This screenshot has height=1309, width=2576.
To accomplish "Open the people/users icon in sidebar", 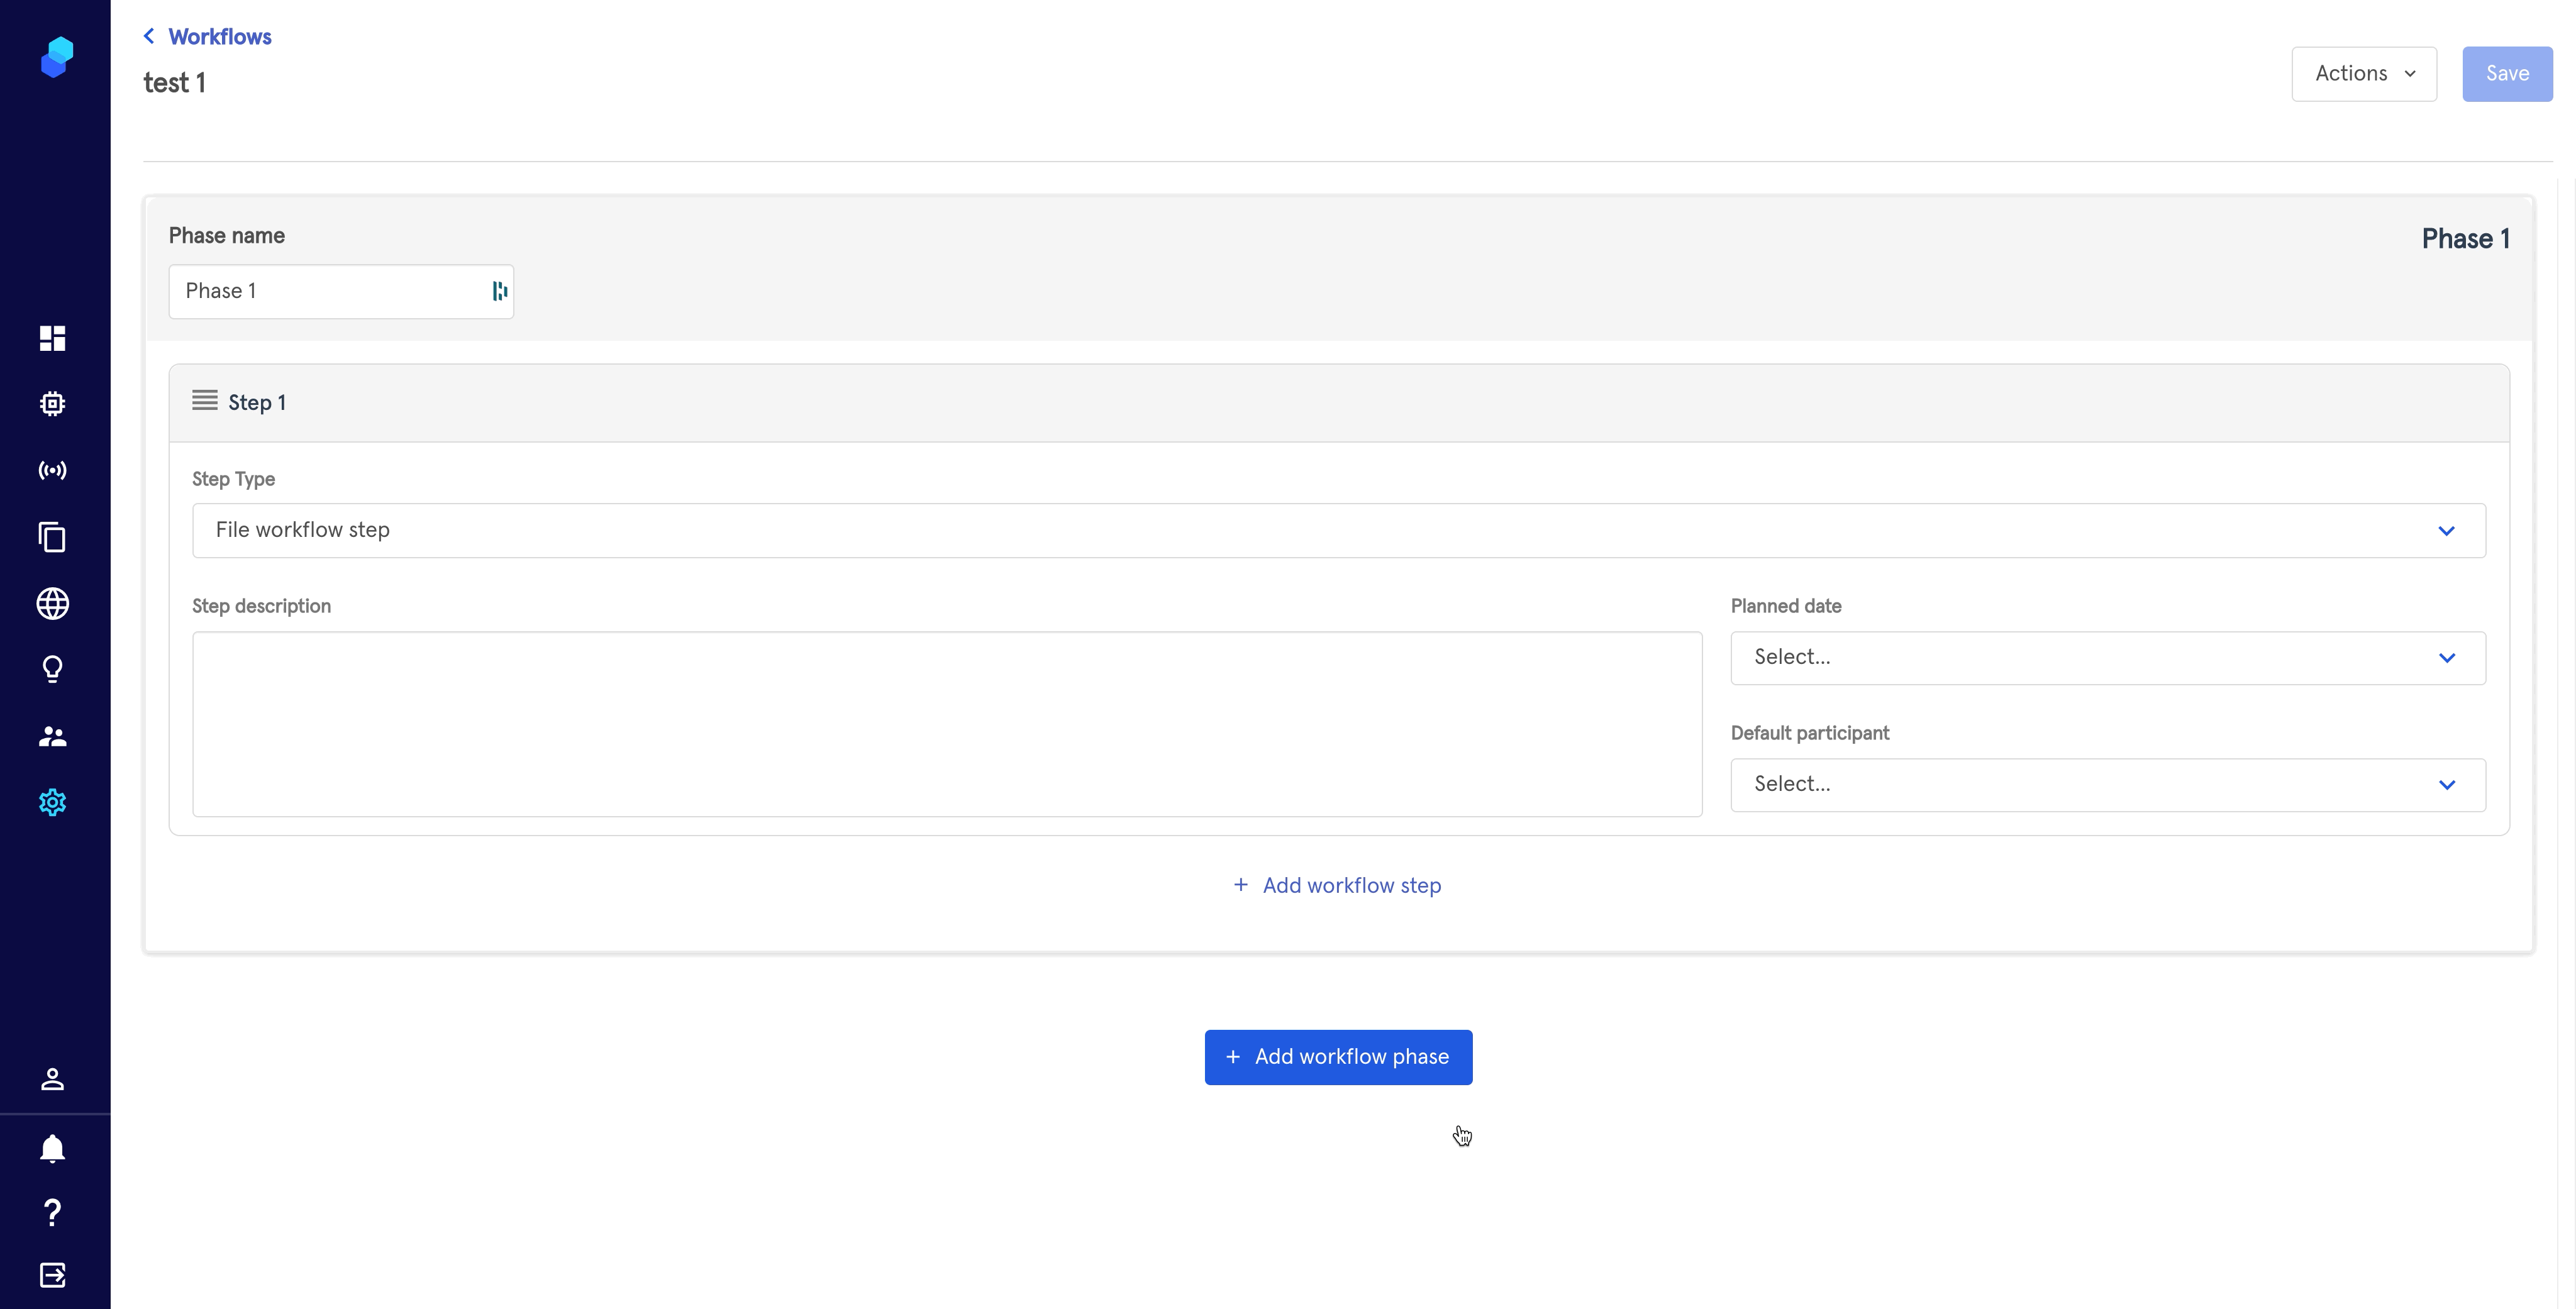I will [x=52, y=736].
